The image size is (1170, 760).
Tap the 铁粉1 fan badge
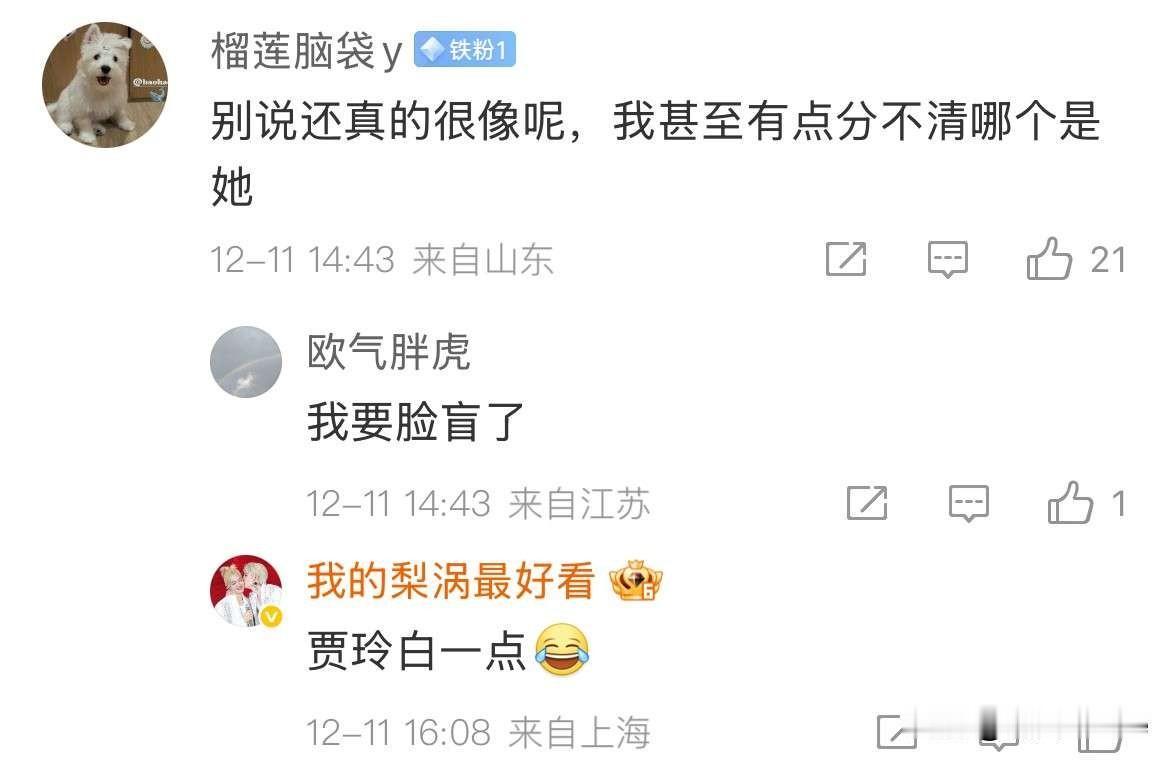click(465, 50)
